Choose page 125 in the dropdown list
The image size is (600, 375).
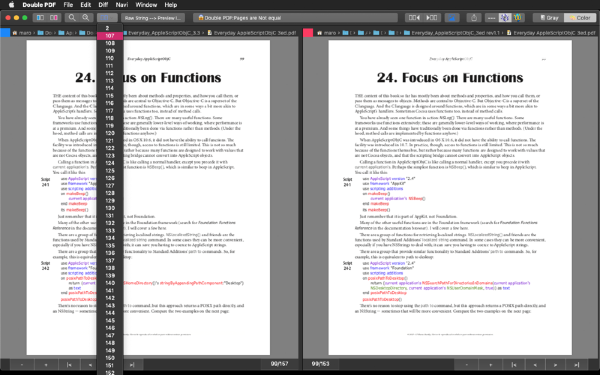coord(110,171)
